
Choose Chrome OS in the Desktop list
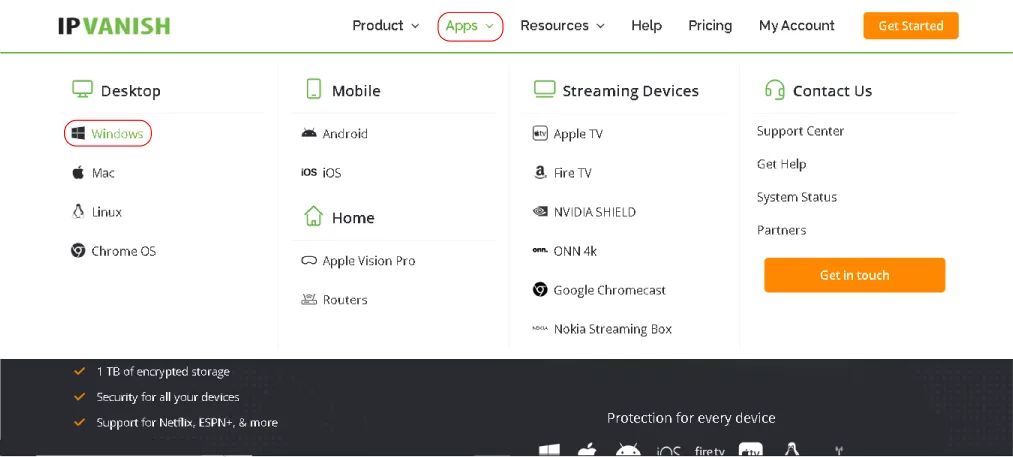[123, 251]
